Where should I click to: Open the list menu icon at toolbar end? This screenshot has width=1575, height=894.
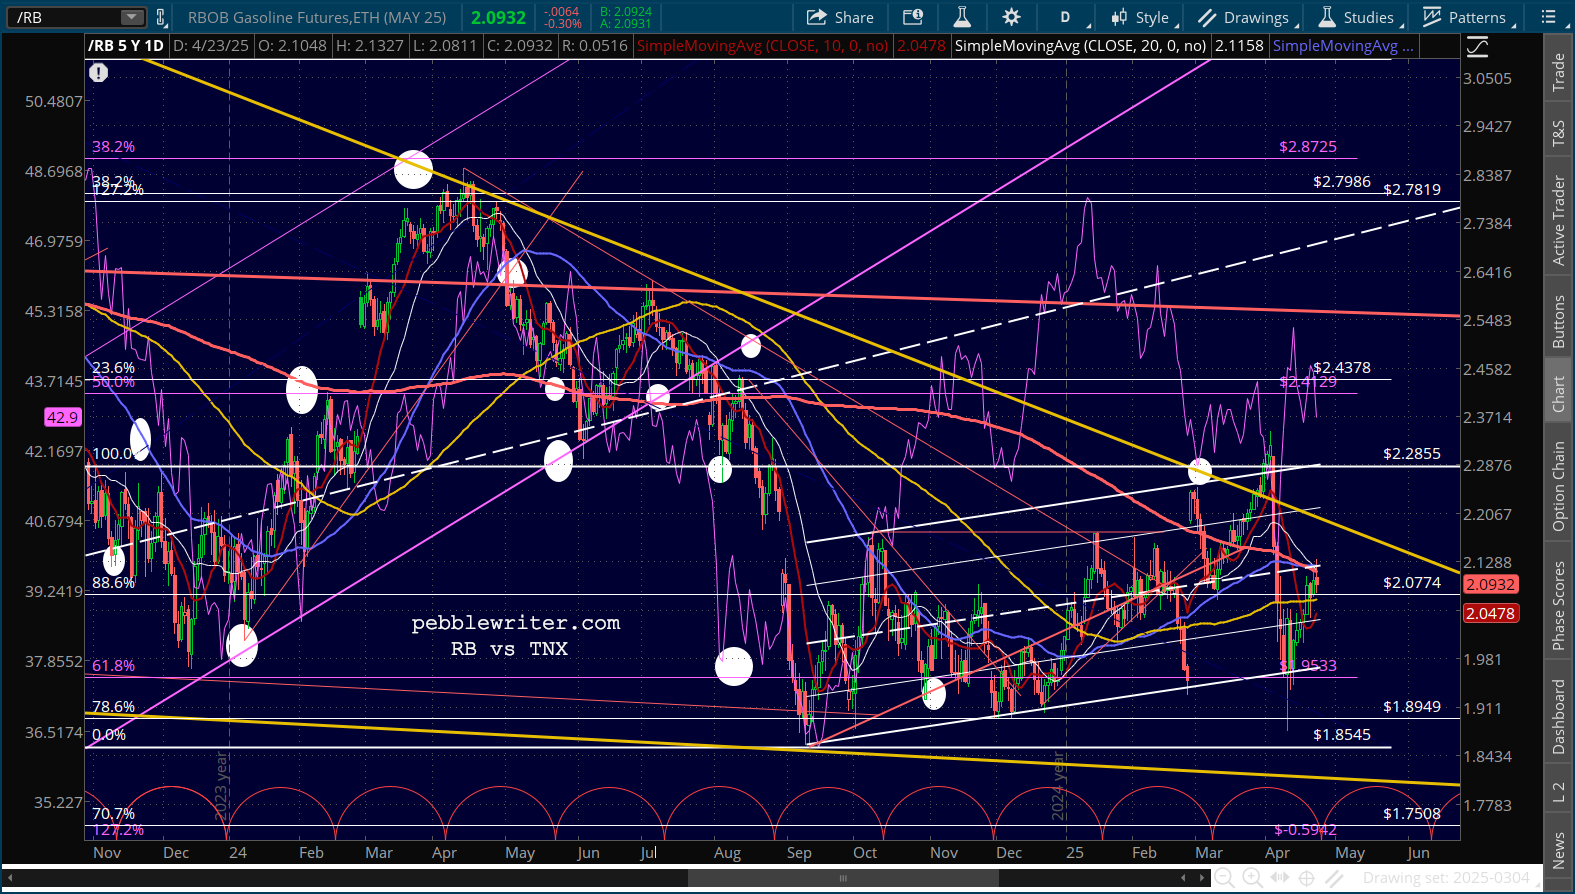click(x=1548, y=17)
